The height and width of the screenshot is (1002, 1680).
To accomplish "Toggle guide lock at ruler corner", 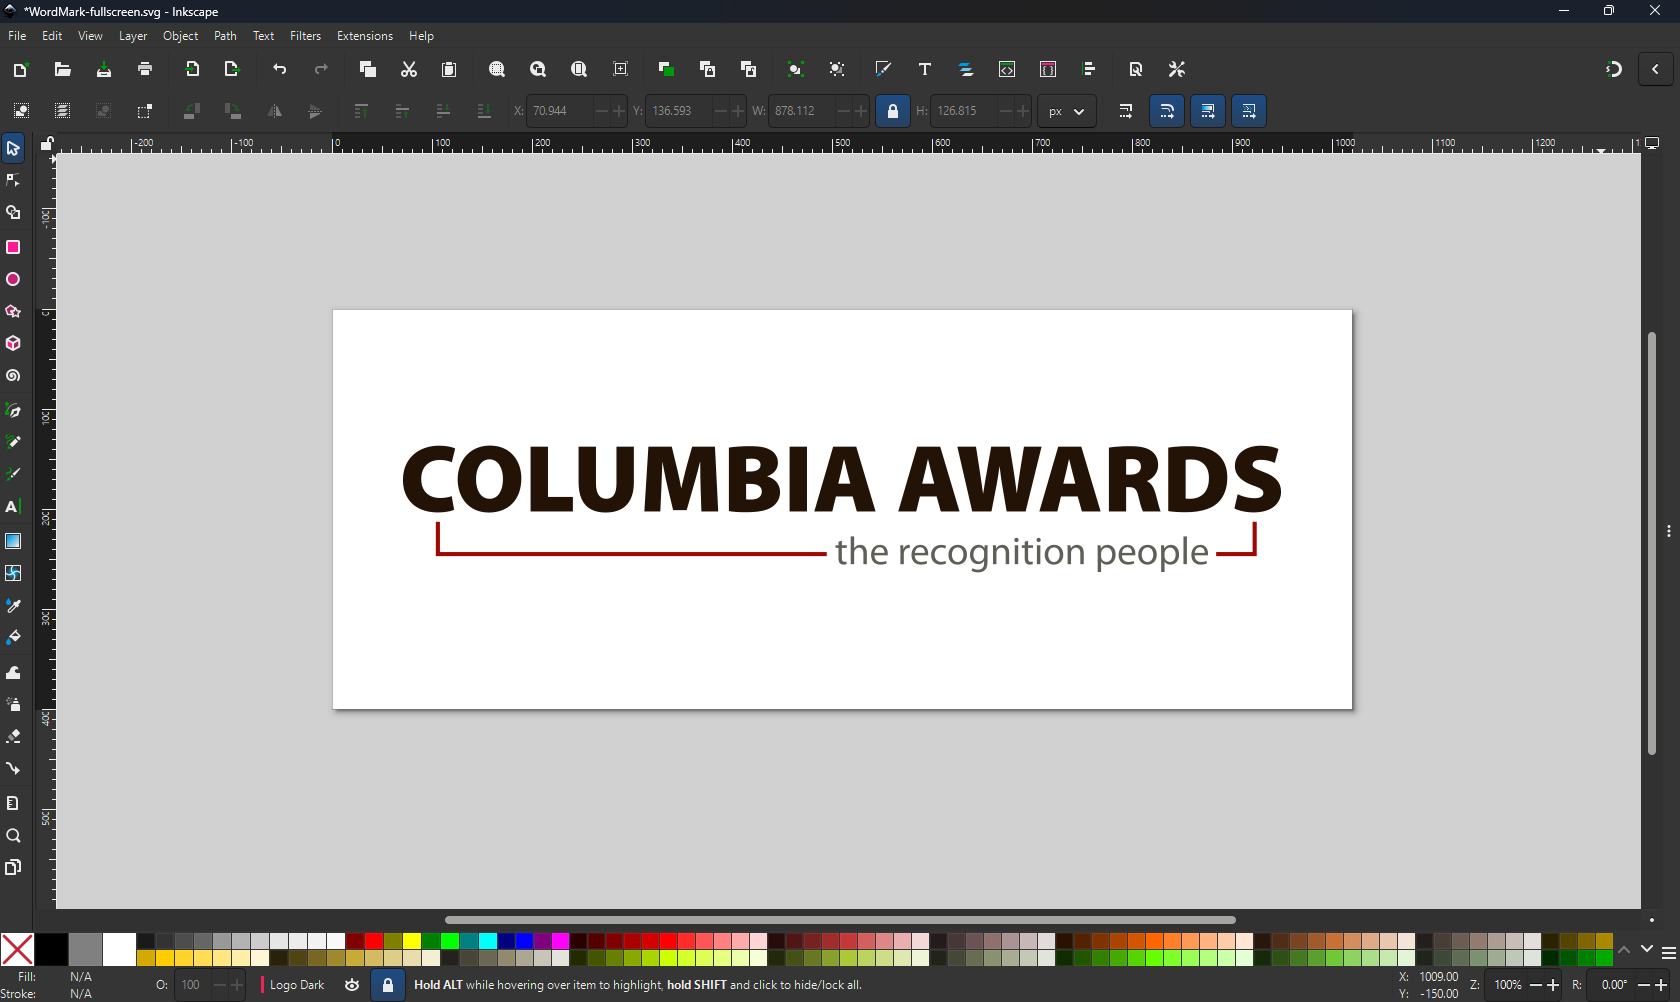I will coord(47,144).
